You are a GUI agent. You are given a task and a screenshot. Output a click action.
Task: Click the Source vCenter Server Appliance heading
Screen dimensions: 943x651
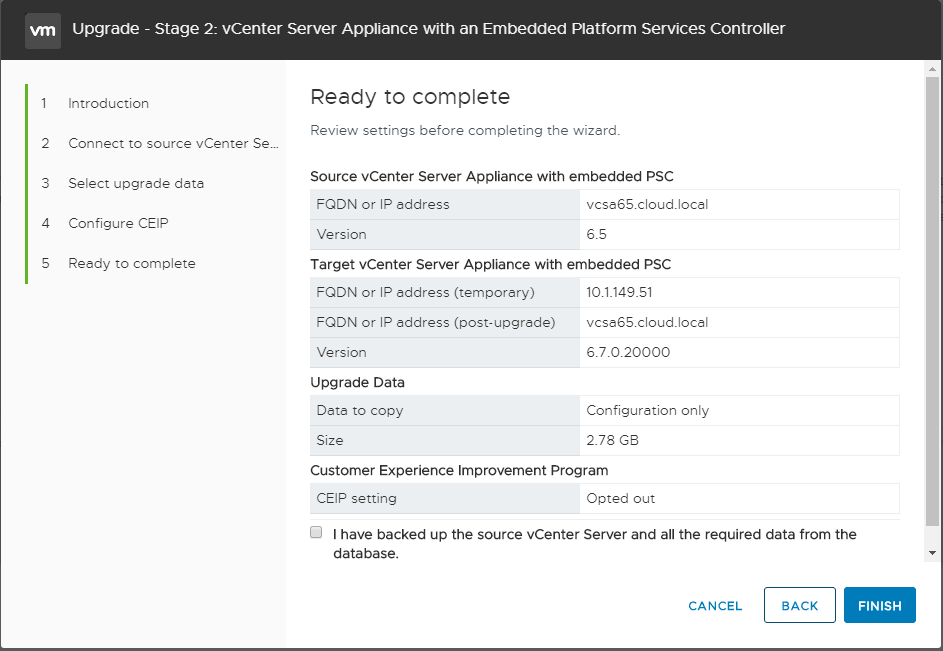pos(492,176)
